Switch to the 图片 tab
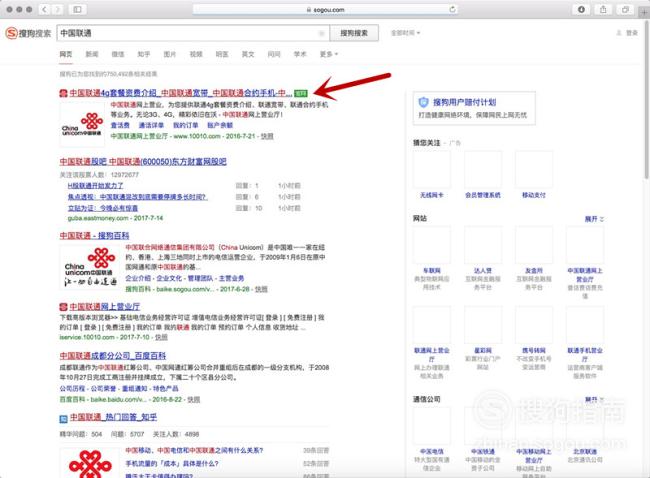 (x=170, y=54)
